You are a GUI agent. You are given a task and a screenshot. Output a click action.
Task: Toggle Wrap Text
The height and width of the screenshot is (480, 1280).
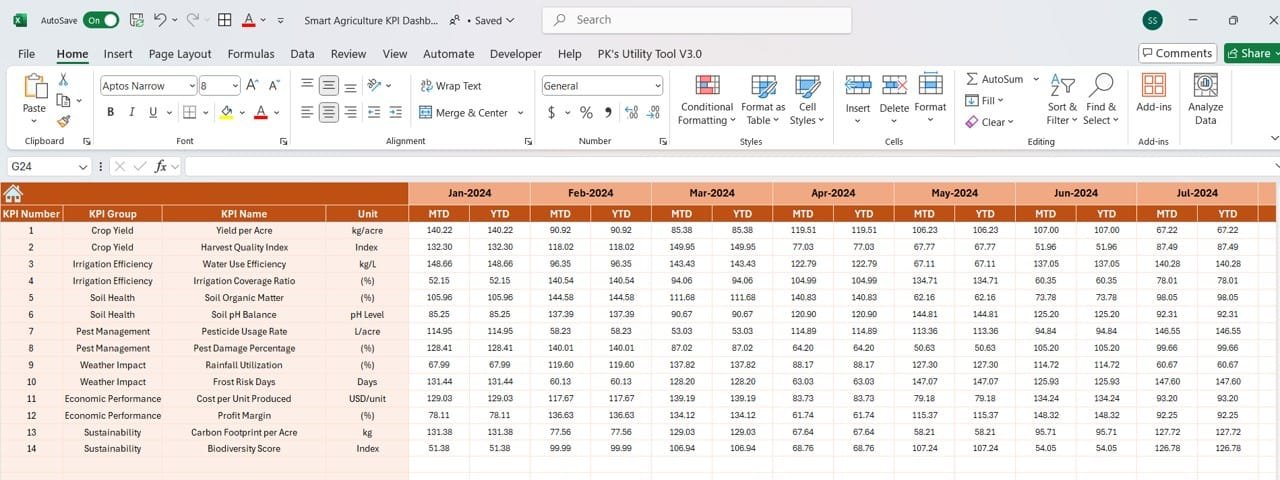[451, 86]
